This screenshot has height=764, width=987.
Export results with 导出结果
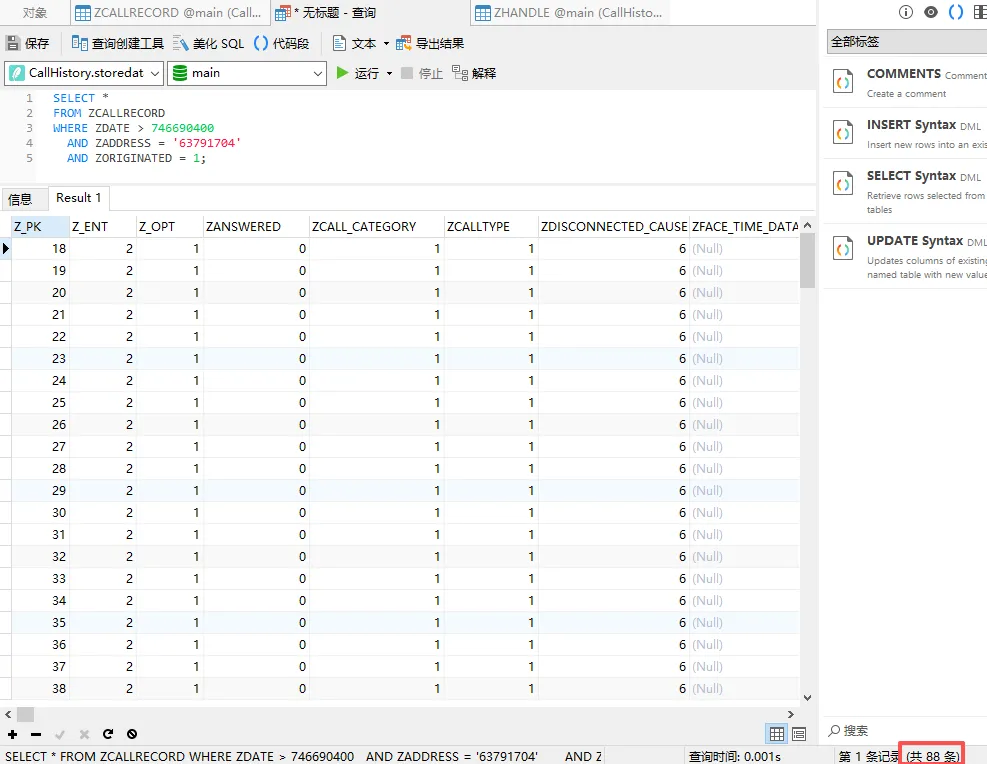(430, 43)
